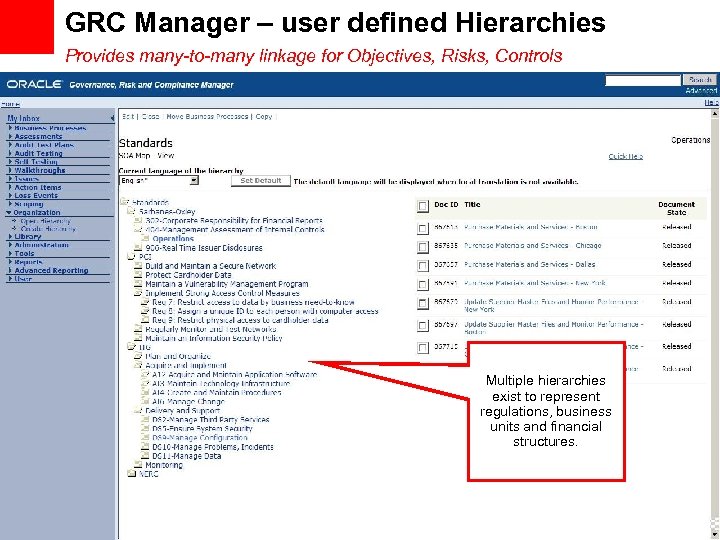
Task: Click the folder icon beside DS11-Manage Data
Action: [146, 456]
